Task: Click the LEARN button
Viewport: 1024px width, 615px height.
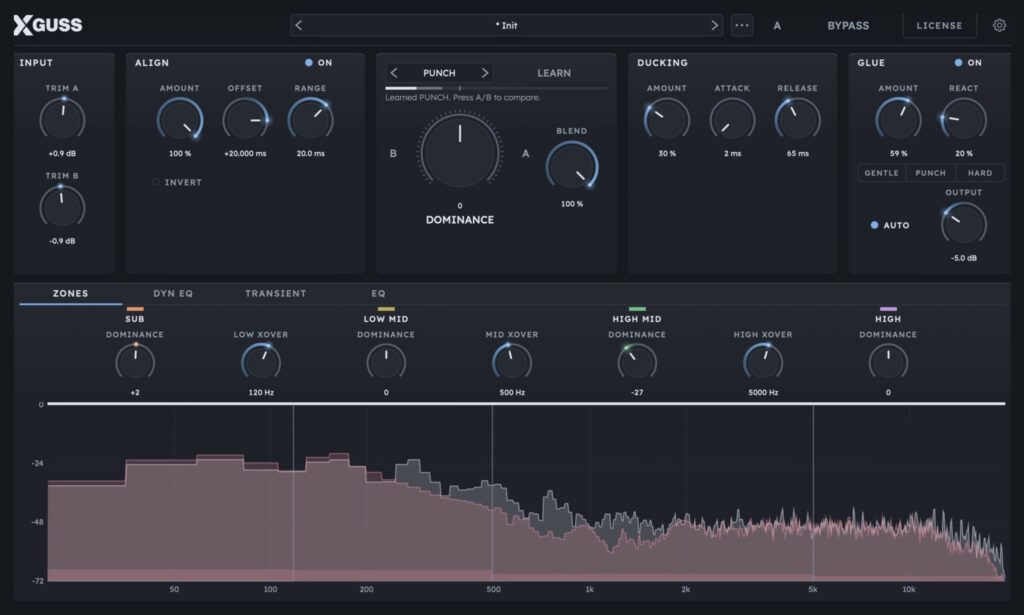Action: pyautogui.click(x=554, y=73)
